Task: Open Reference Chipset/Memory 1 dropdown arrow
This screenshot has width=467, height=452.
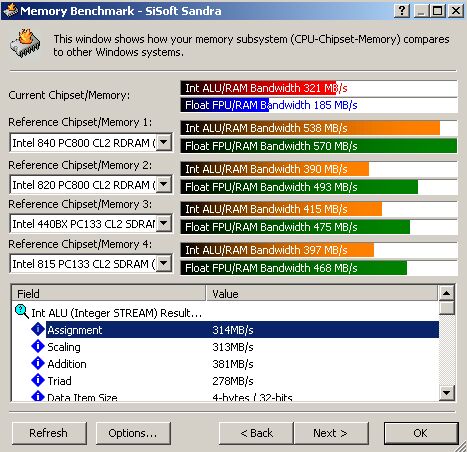Action: (x=164, y=143)
